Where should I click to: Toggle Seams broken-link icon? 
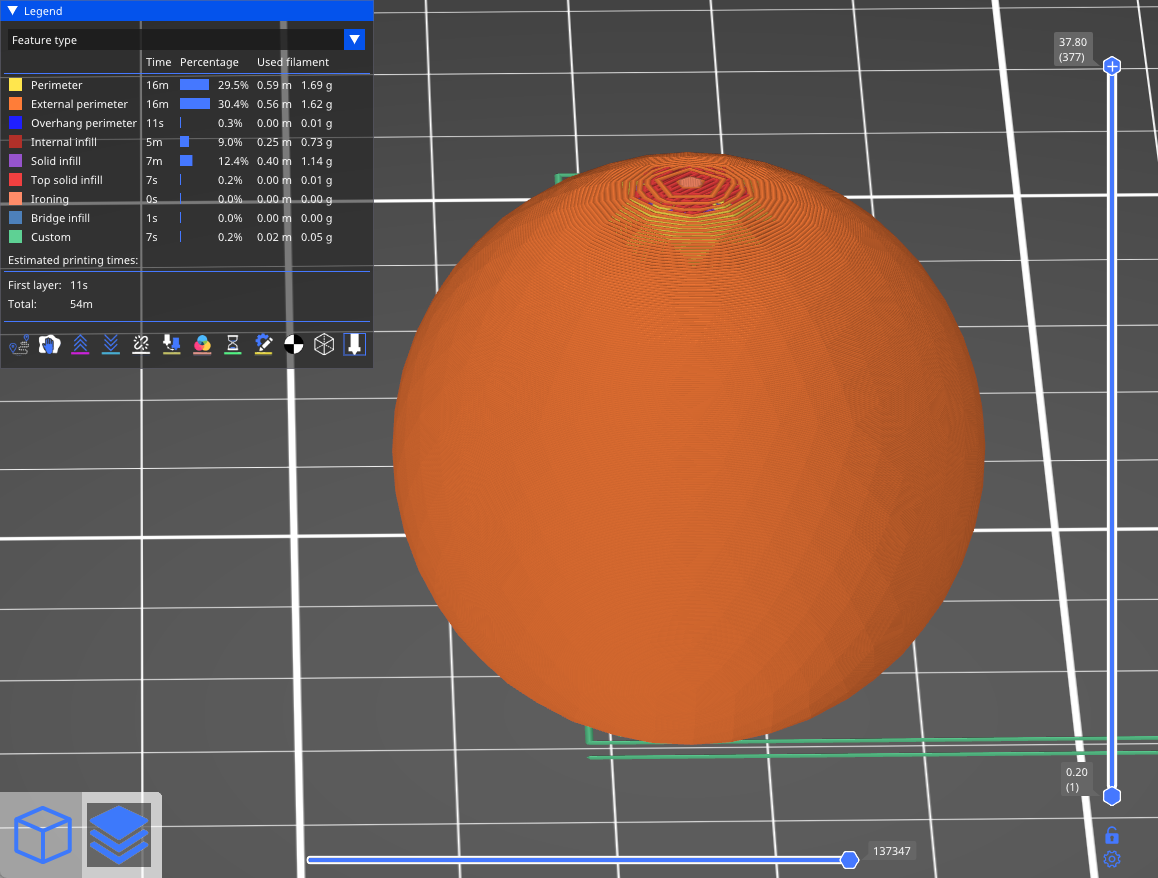point(141,345)
